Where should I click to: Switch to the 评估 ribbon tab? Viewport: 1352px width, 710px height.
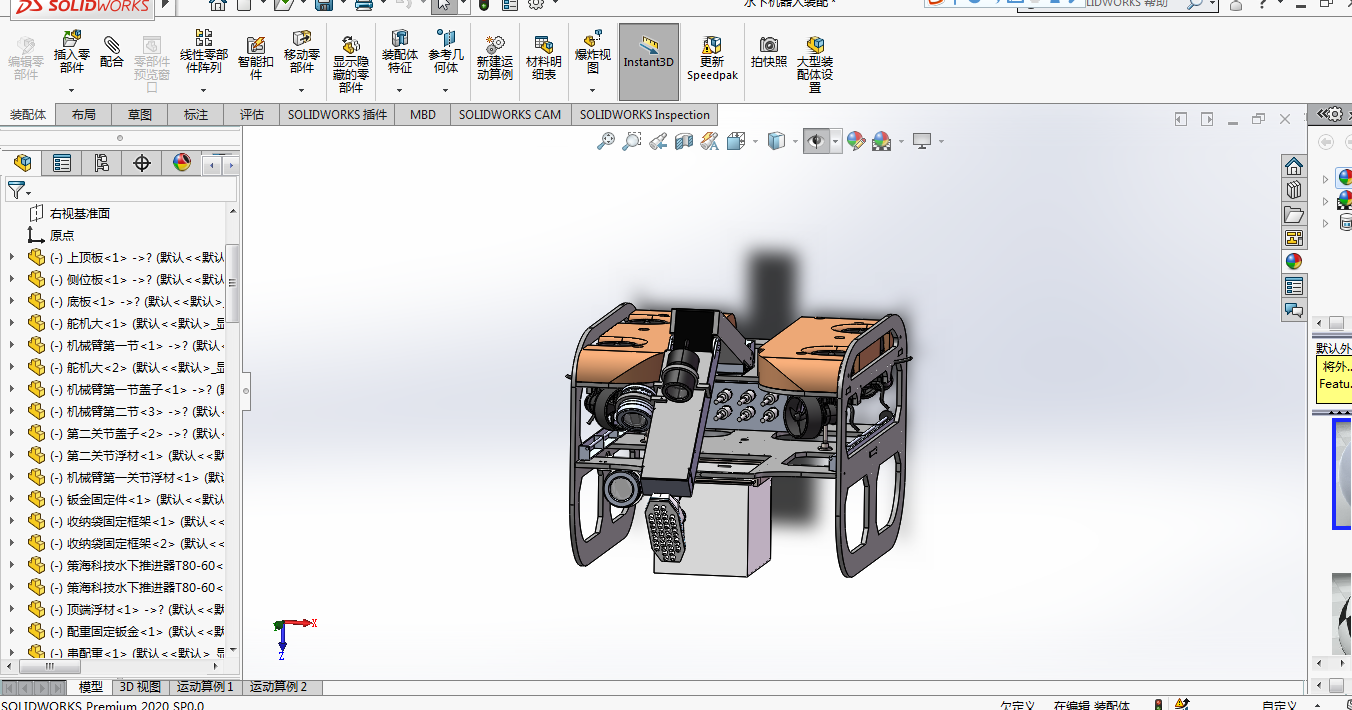click(252, 115)
